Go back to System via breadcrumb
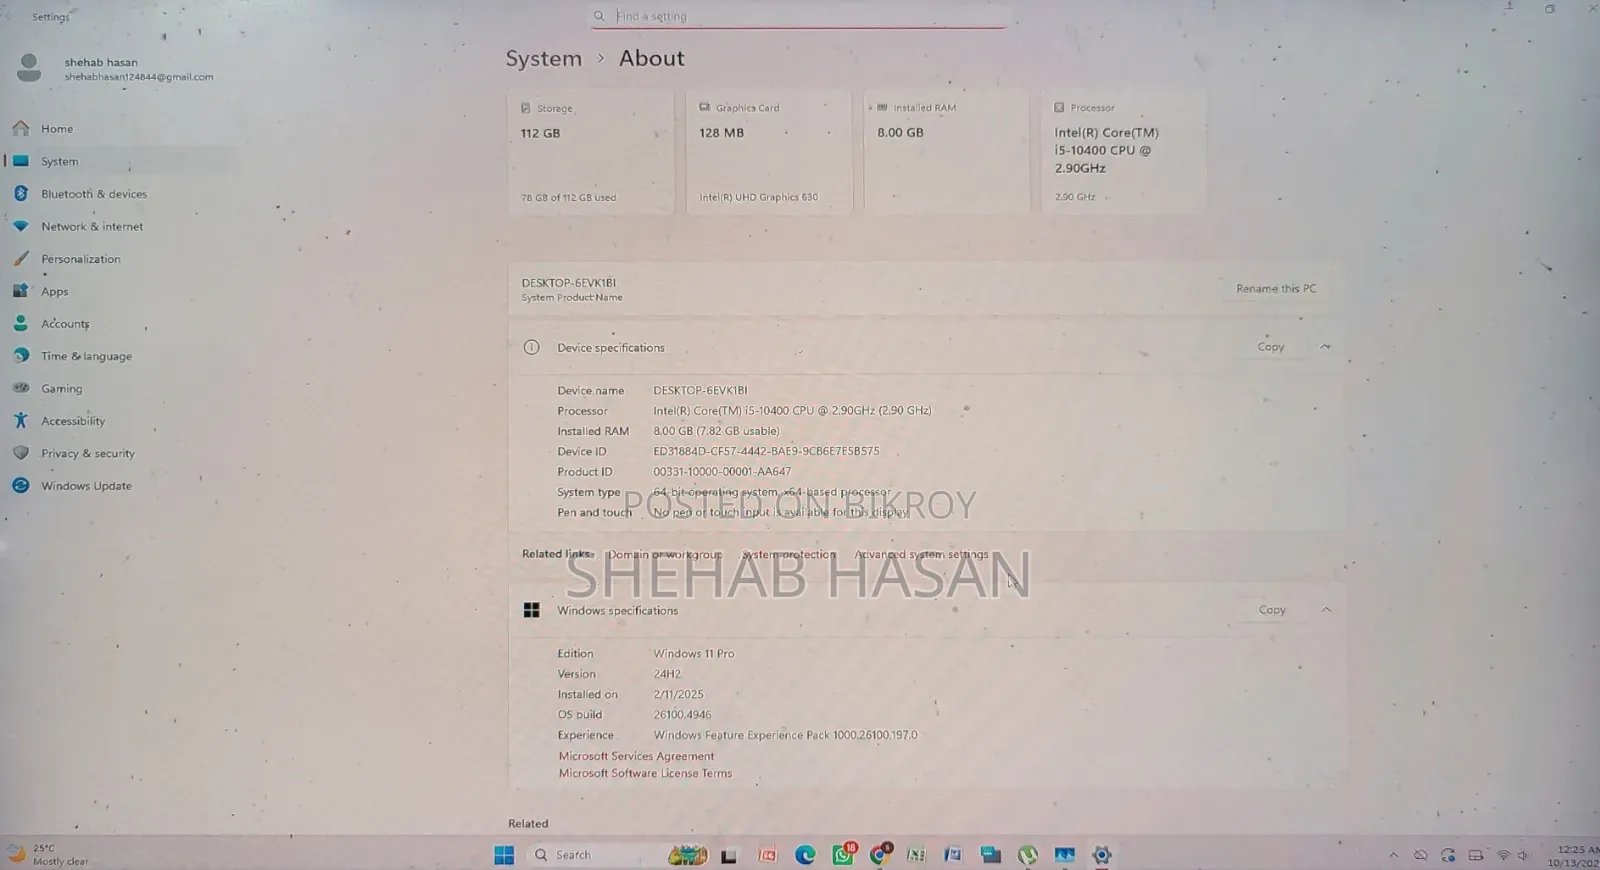The width and height of the screenshot is (1600, 870). [543, 59]
